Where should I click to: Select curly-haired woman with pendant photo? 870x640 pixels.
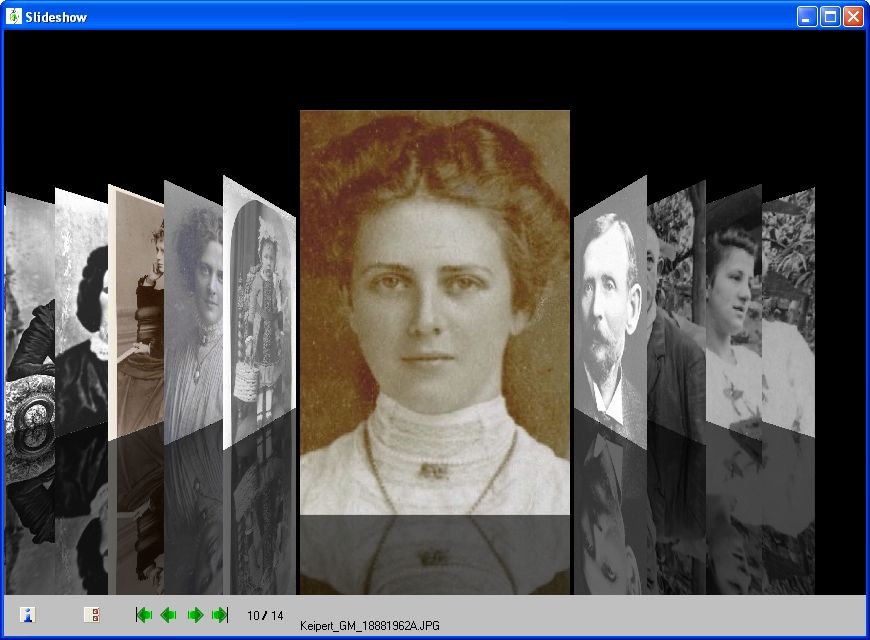(x=194, y=312)
